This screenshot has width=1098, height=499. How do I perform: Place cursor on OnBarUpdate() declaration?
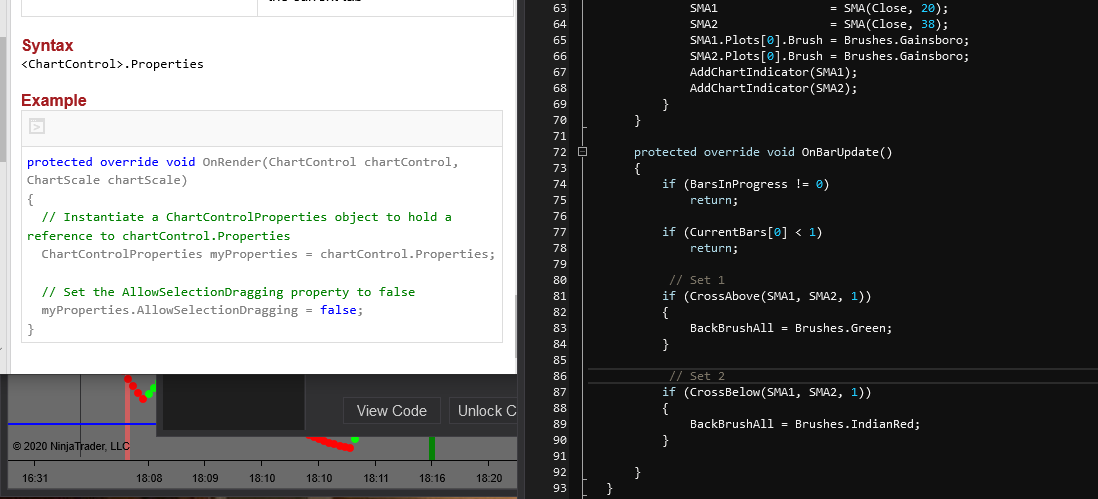coord(763,152)
